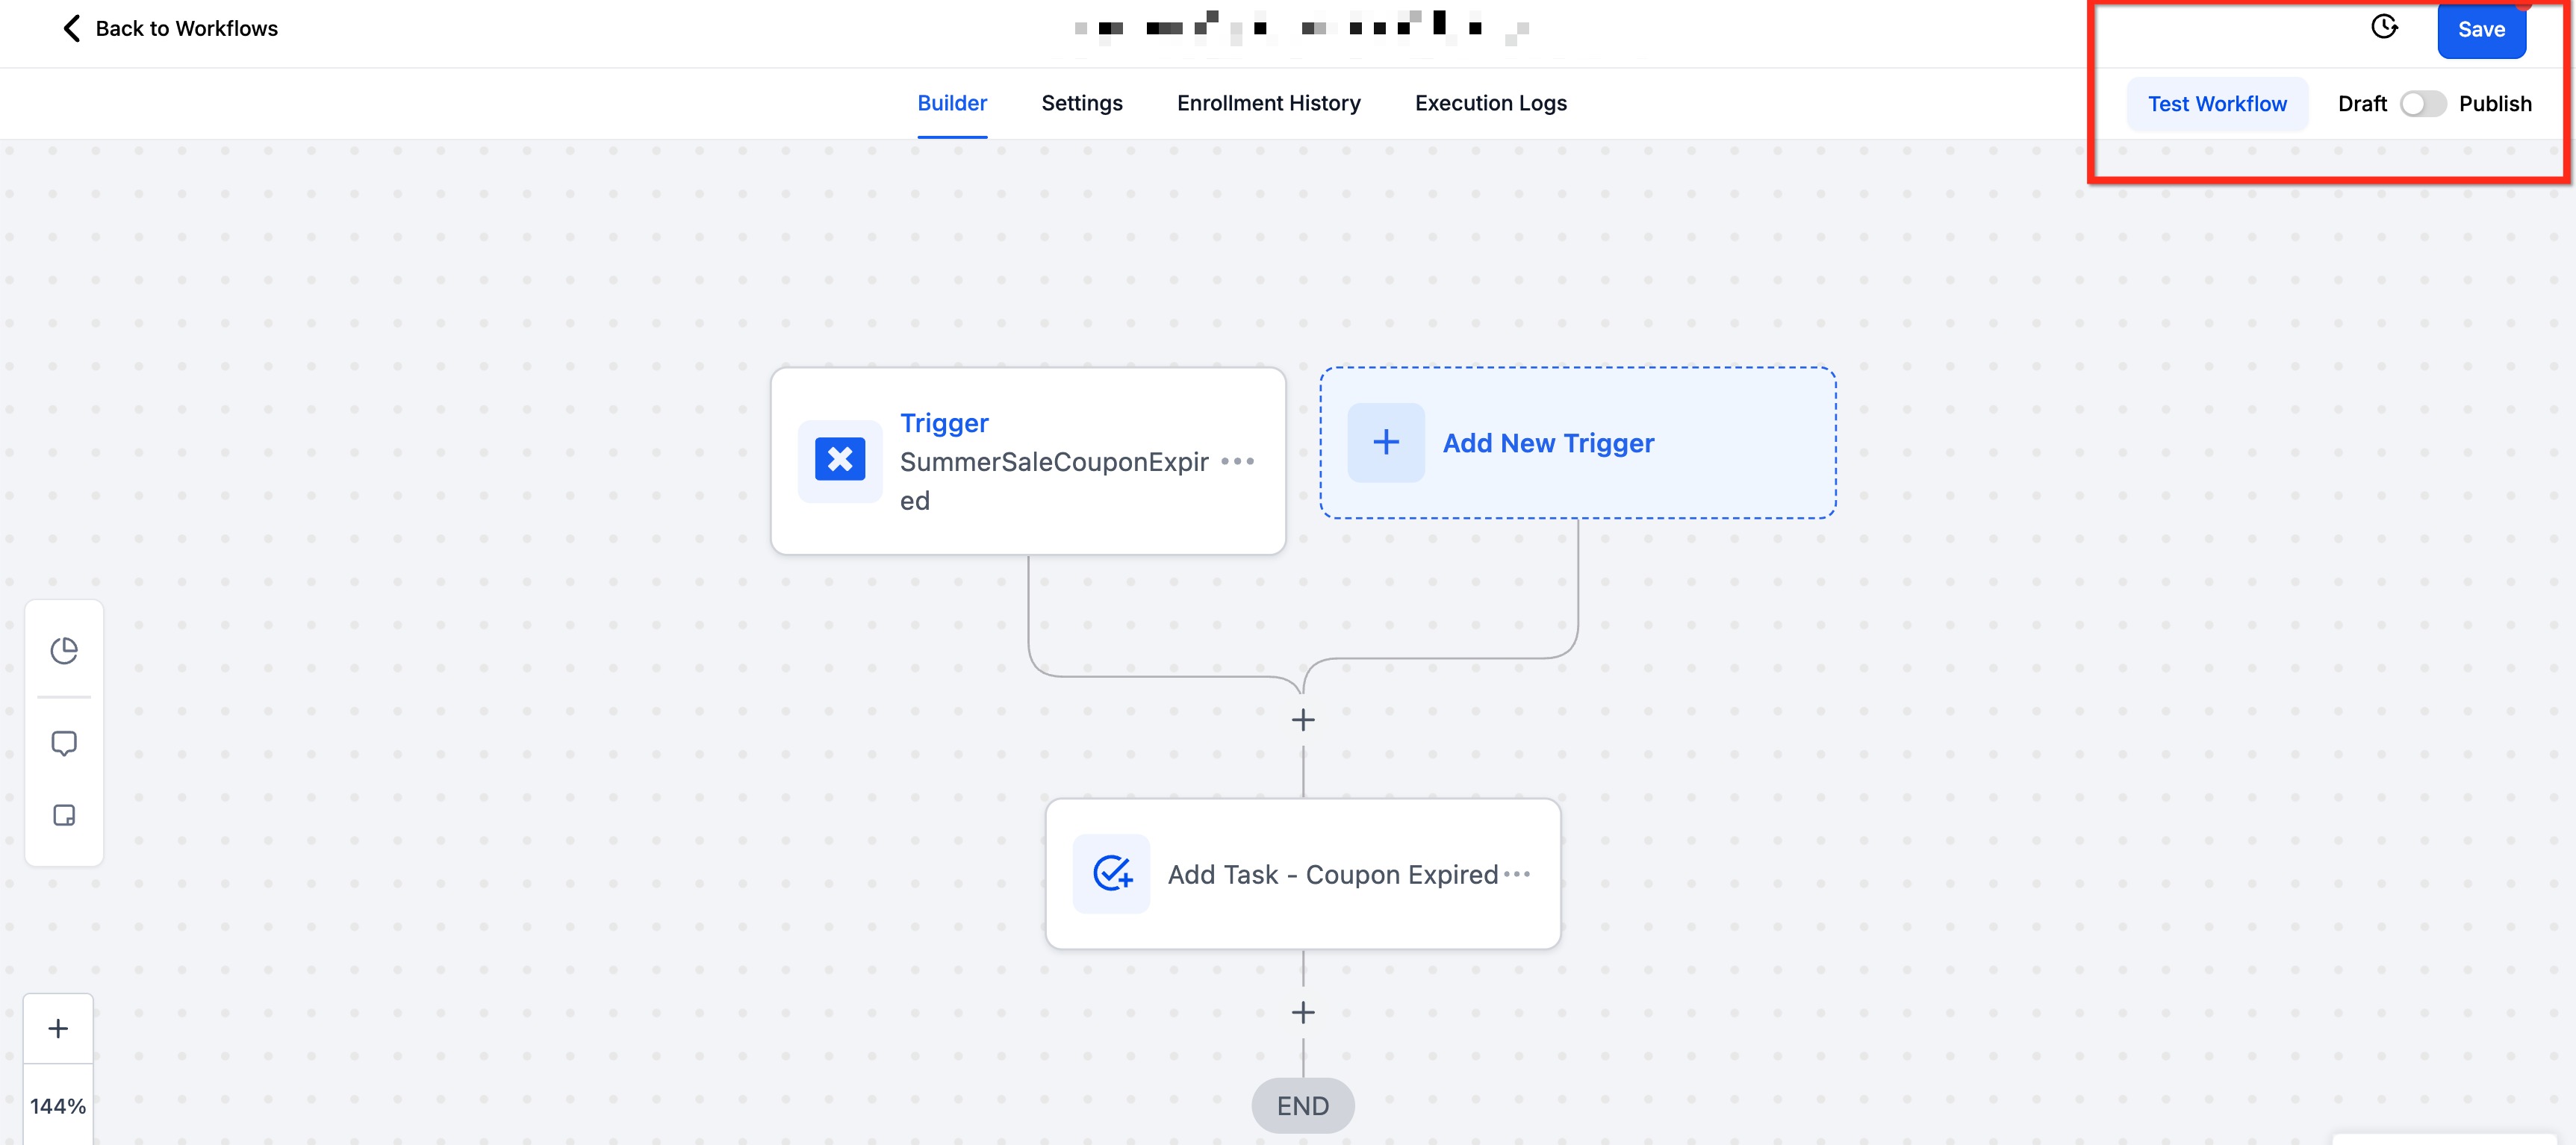This screenshot has height=1145, width=2576.
Task: Open the Execution Logs tab
Action: [x=1490, y=103]
